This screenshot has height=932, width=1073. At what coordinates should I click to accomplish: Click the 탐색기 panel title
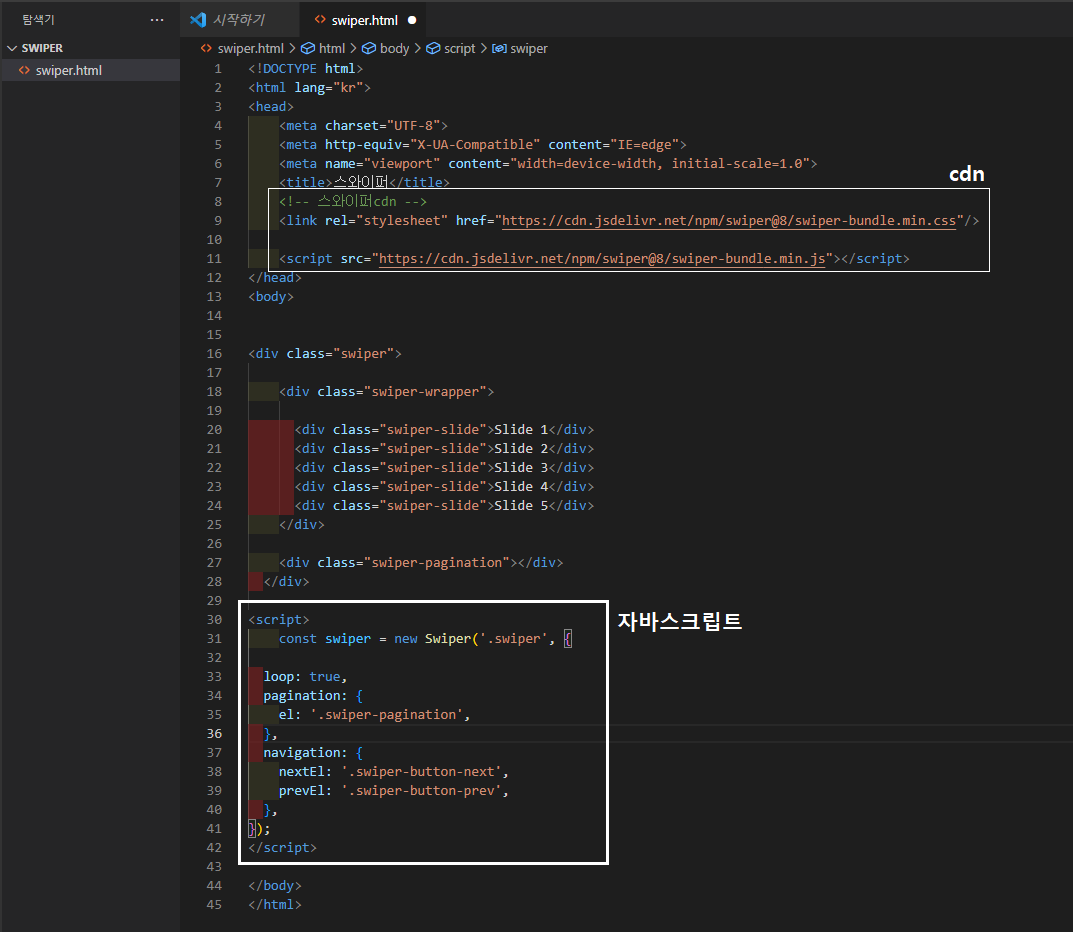pos(41,19)
